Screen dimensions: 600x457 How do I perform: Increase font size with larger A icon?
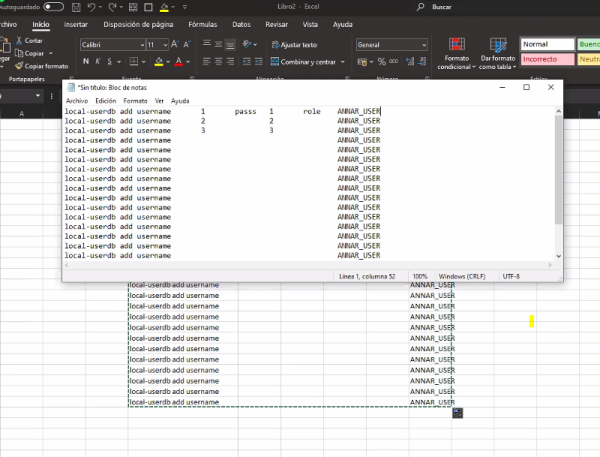174,44
